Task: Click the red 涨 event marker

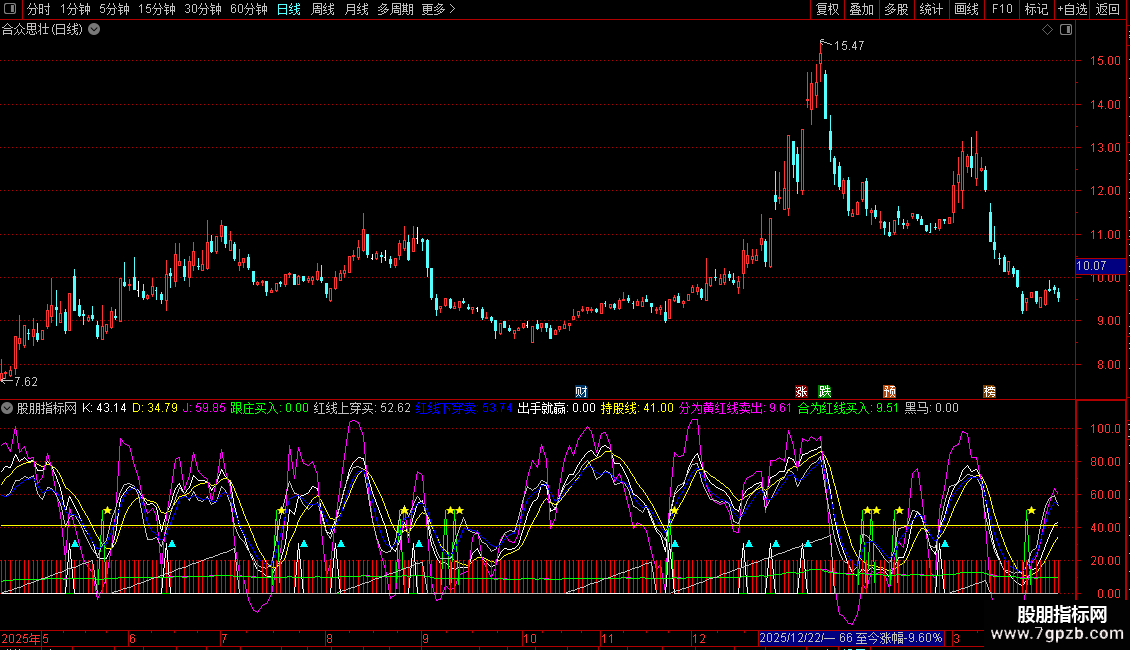Action: coord(801,391)
